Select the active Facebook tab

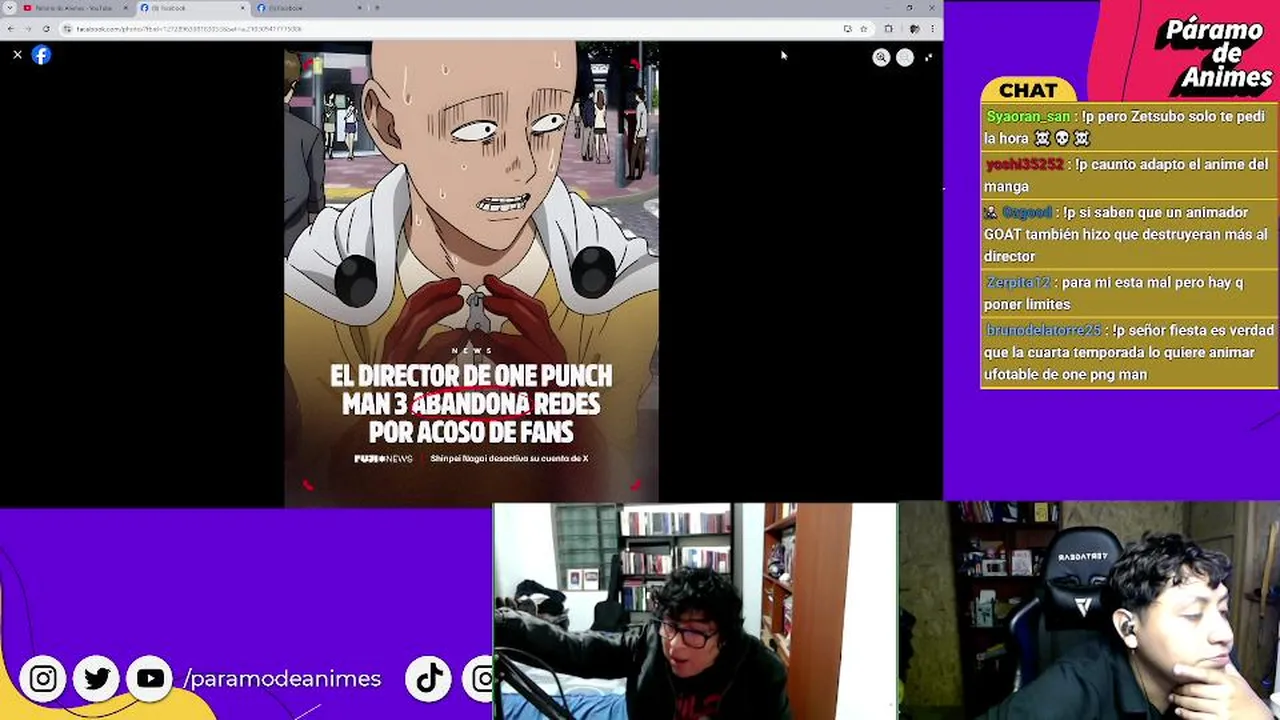tap(192, 8)
